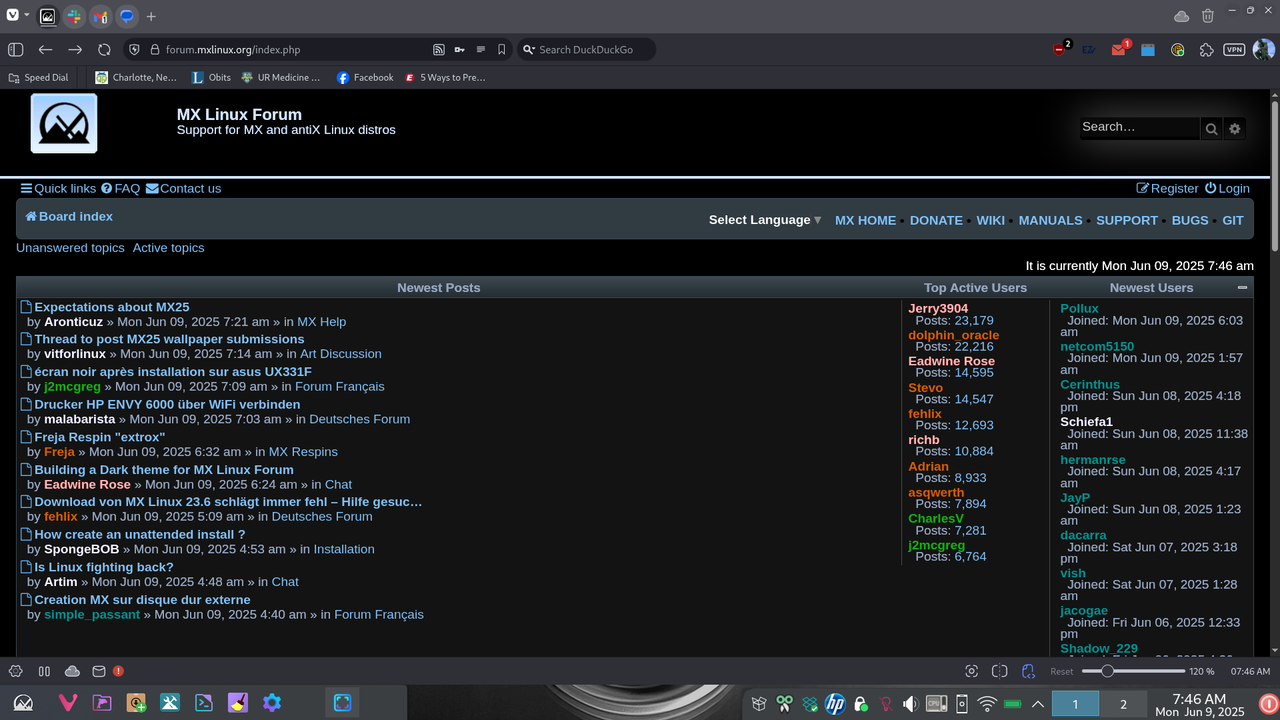Viewport: 1280px width, 720px height.
Task: Open the mail extension icon with badge
Action: tap(1119, 49)
